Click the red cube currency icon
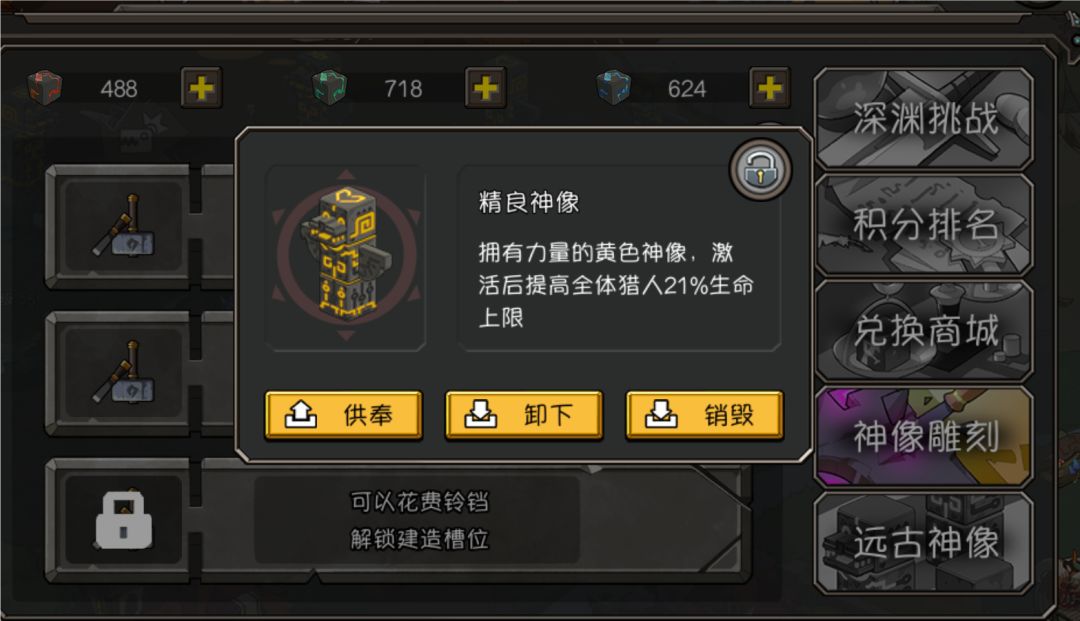Viewport: 1080px width, 621px height. tap(45, 88)
